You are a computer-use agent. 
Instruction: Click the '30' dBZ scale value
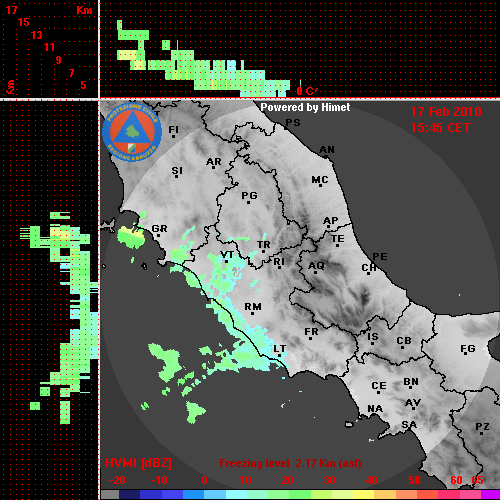click(329, 480)
